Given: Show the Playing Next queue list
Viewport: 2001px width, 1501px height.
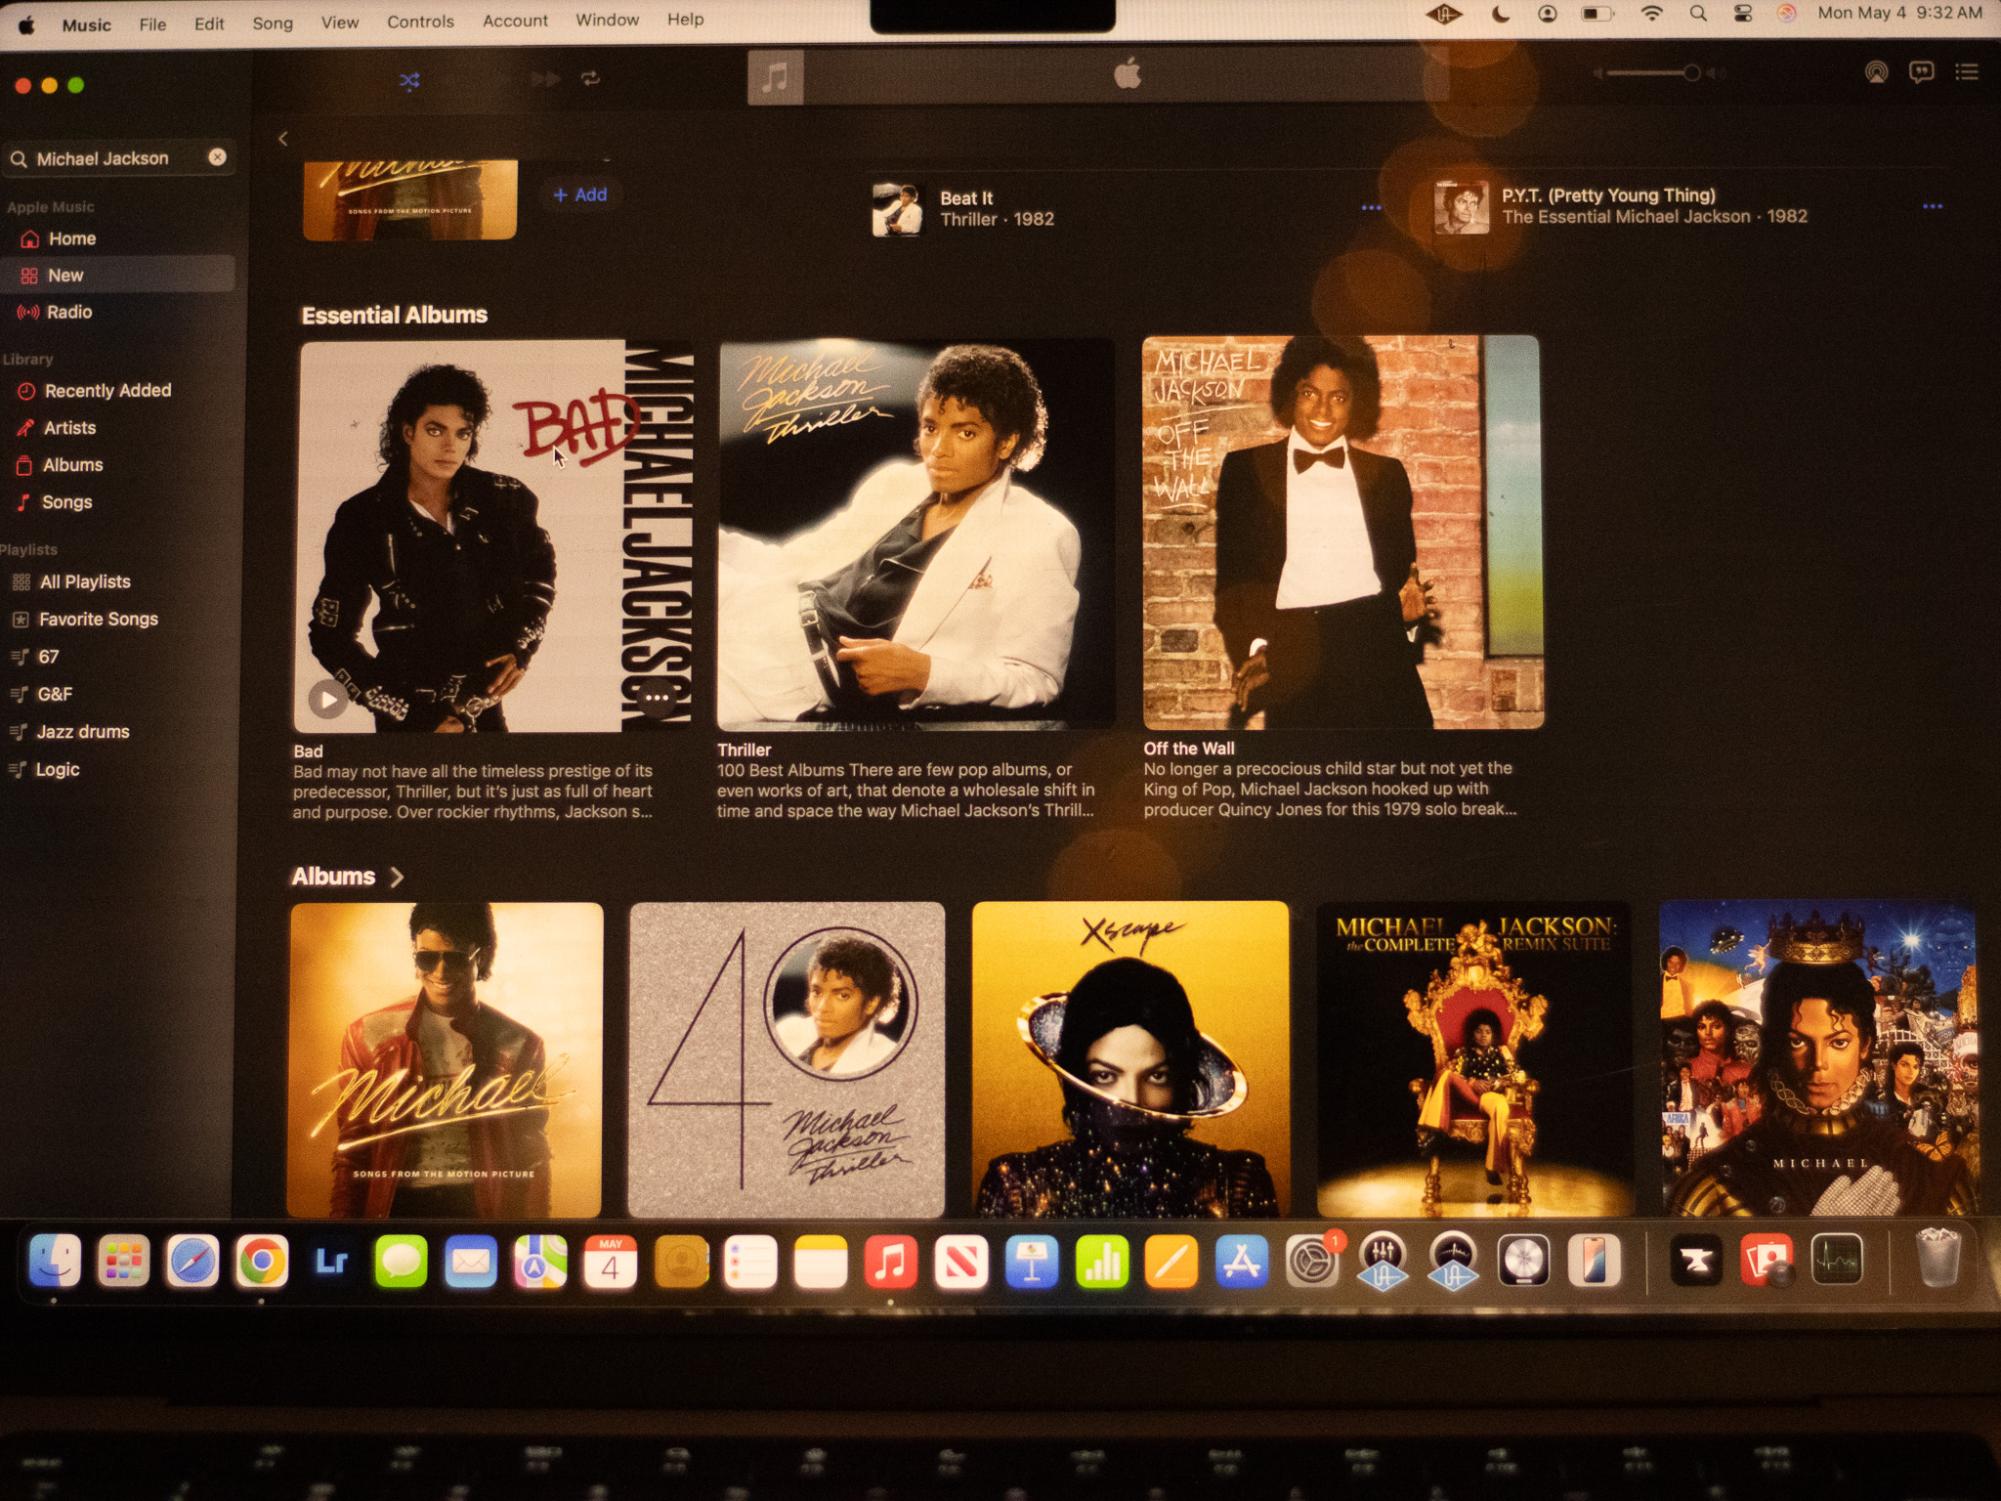Looking at the screenshot, I should [1967, 72].
